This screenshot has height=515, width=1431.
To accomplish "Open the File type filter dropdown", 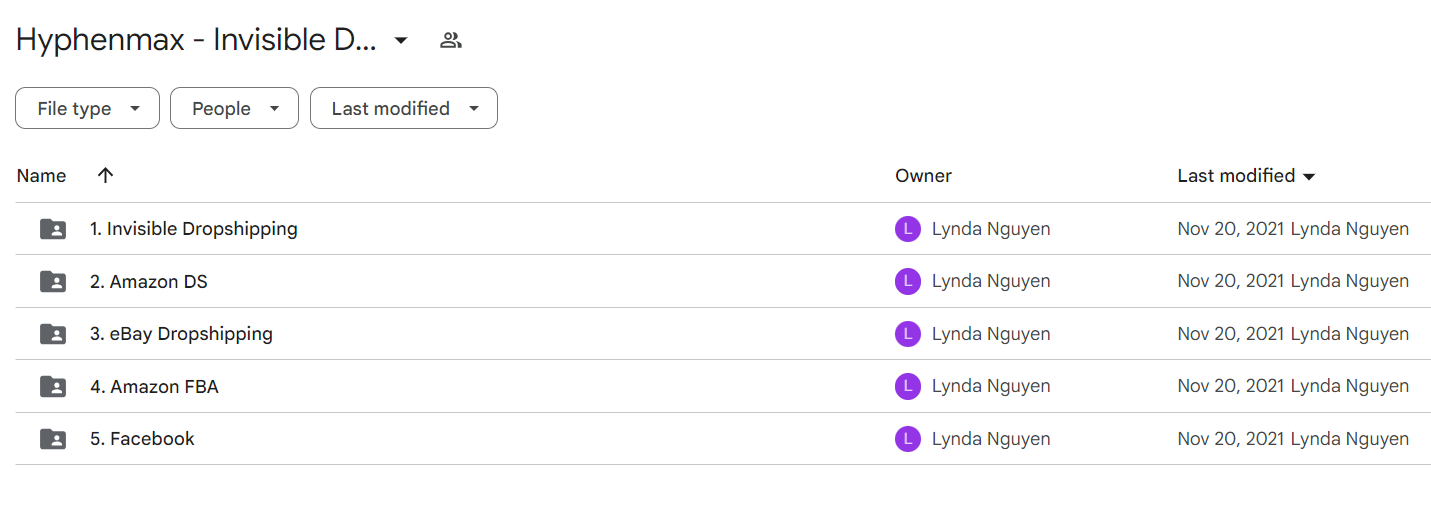I will click(x=87, y=109).
